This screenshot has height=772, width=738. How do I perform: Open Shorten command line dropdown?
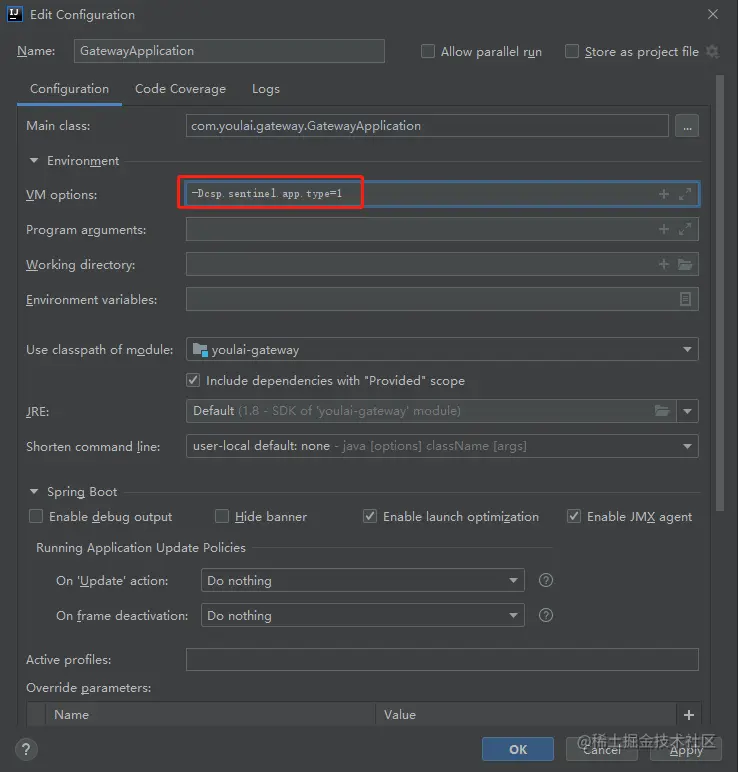442,446
